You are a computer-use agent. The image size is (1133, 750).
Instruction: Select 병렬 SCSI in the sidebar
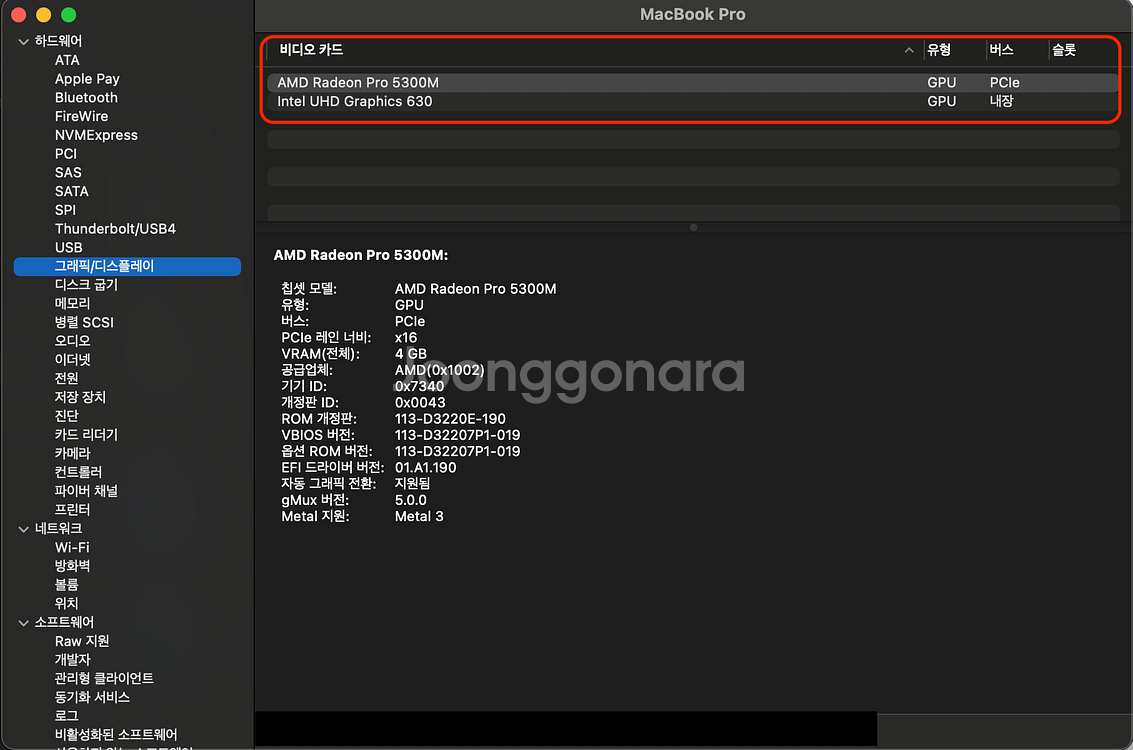[84, 322]
